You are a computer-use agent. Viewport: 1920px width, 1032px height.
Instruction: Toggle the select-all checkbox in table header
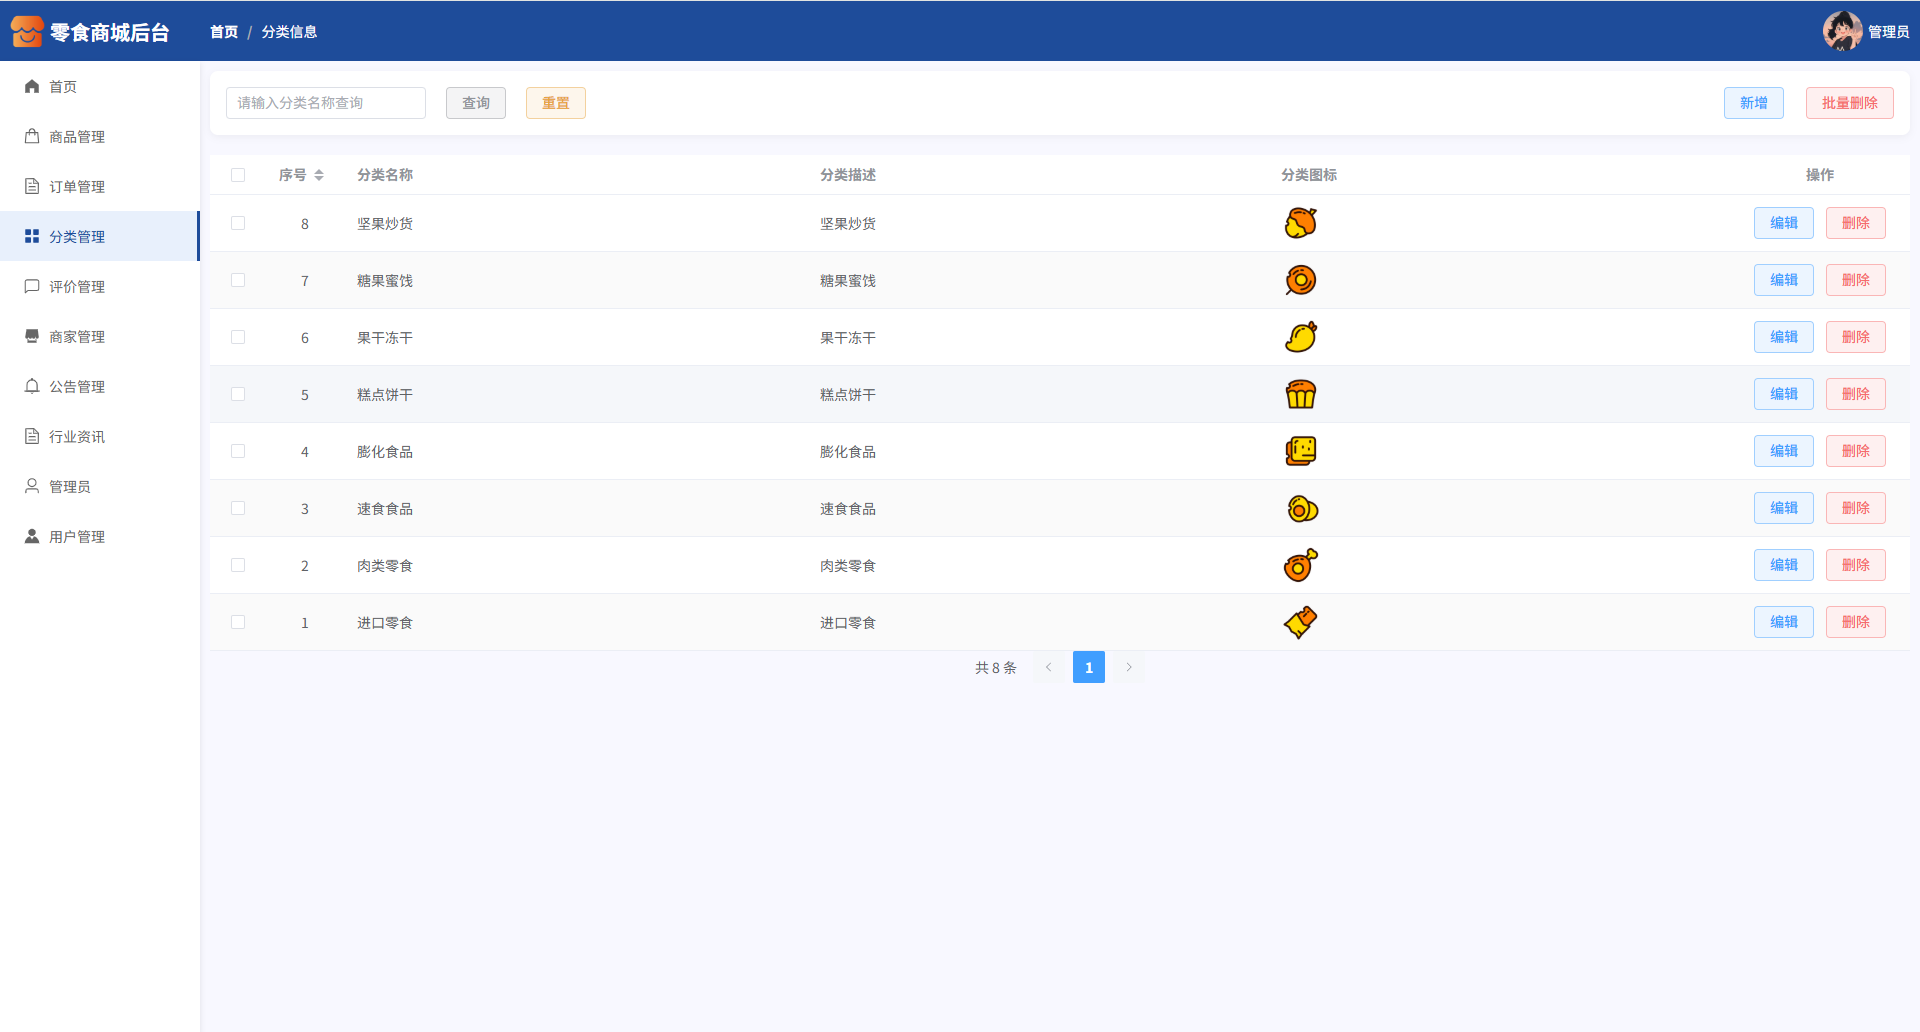[238, 175]
